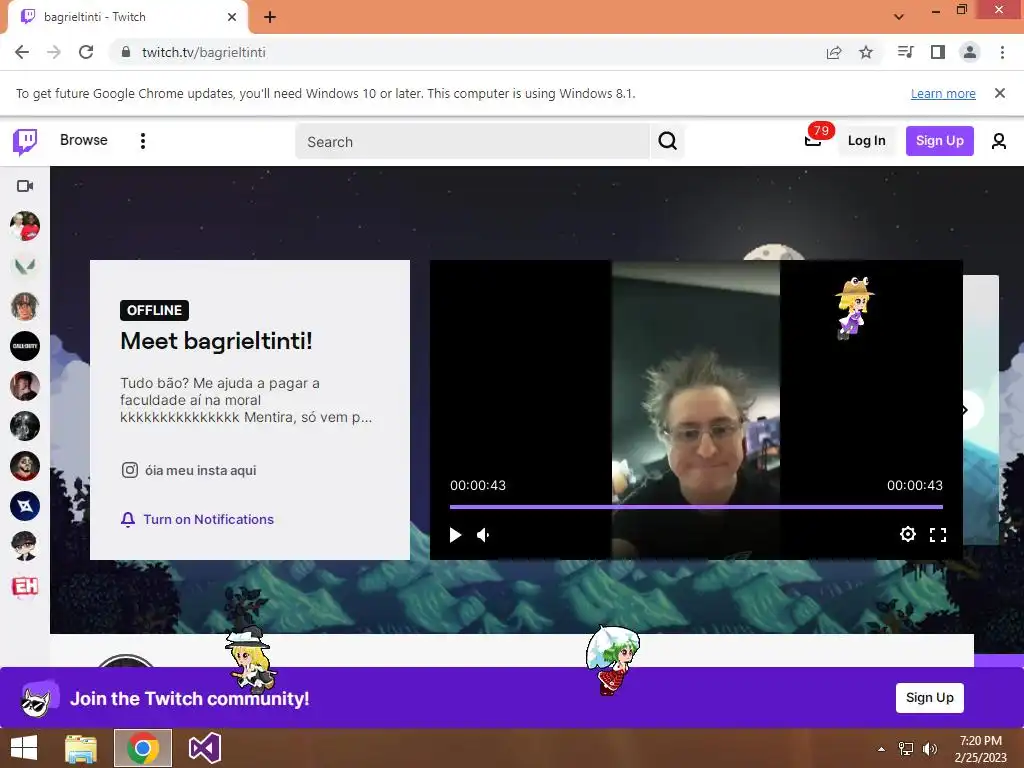Show hidden system tray icons
The width and height of the screenshot is (1024, 768).
(881, 749)
